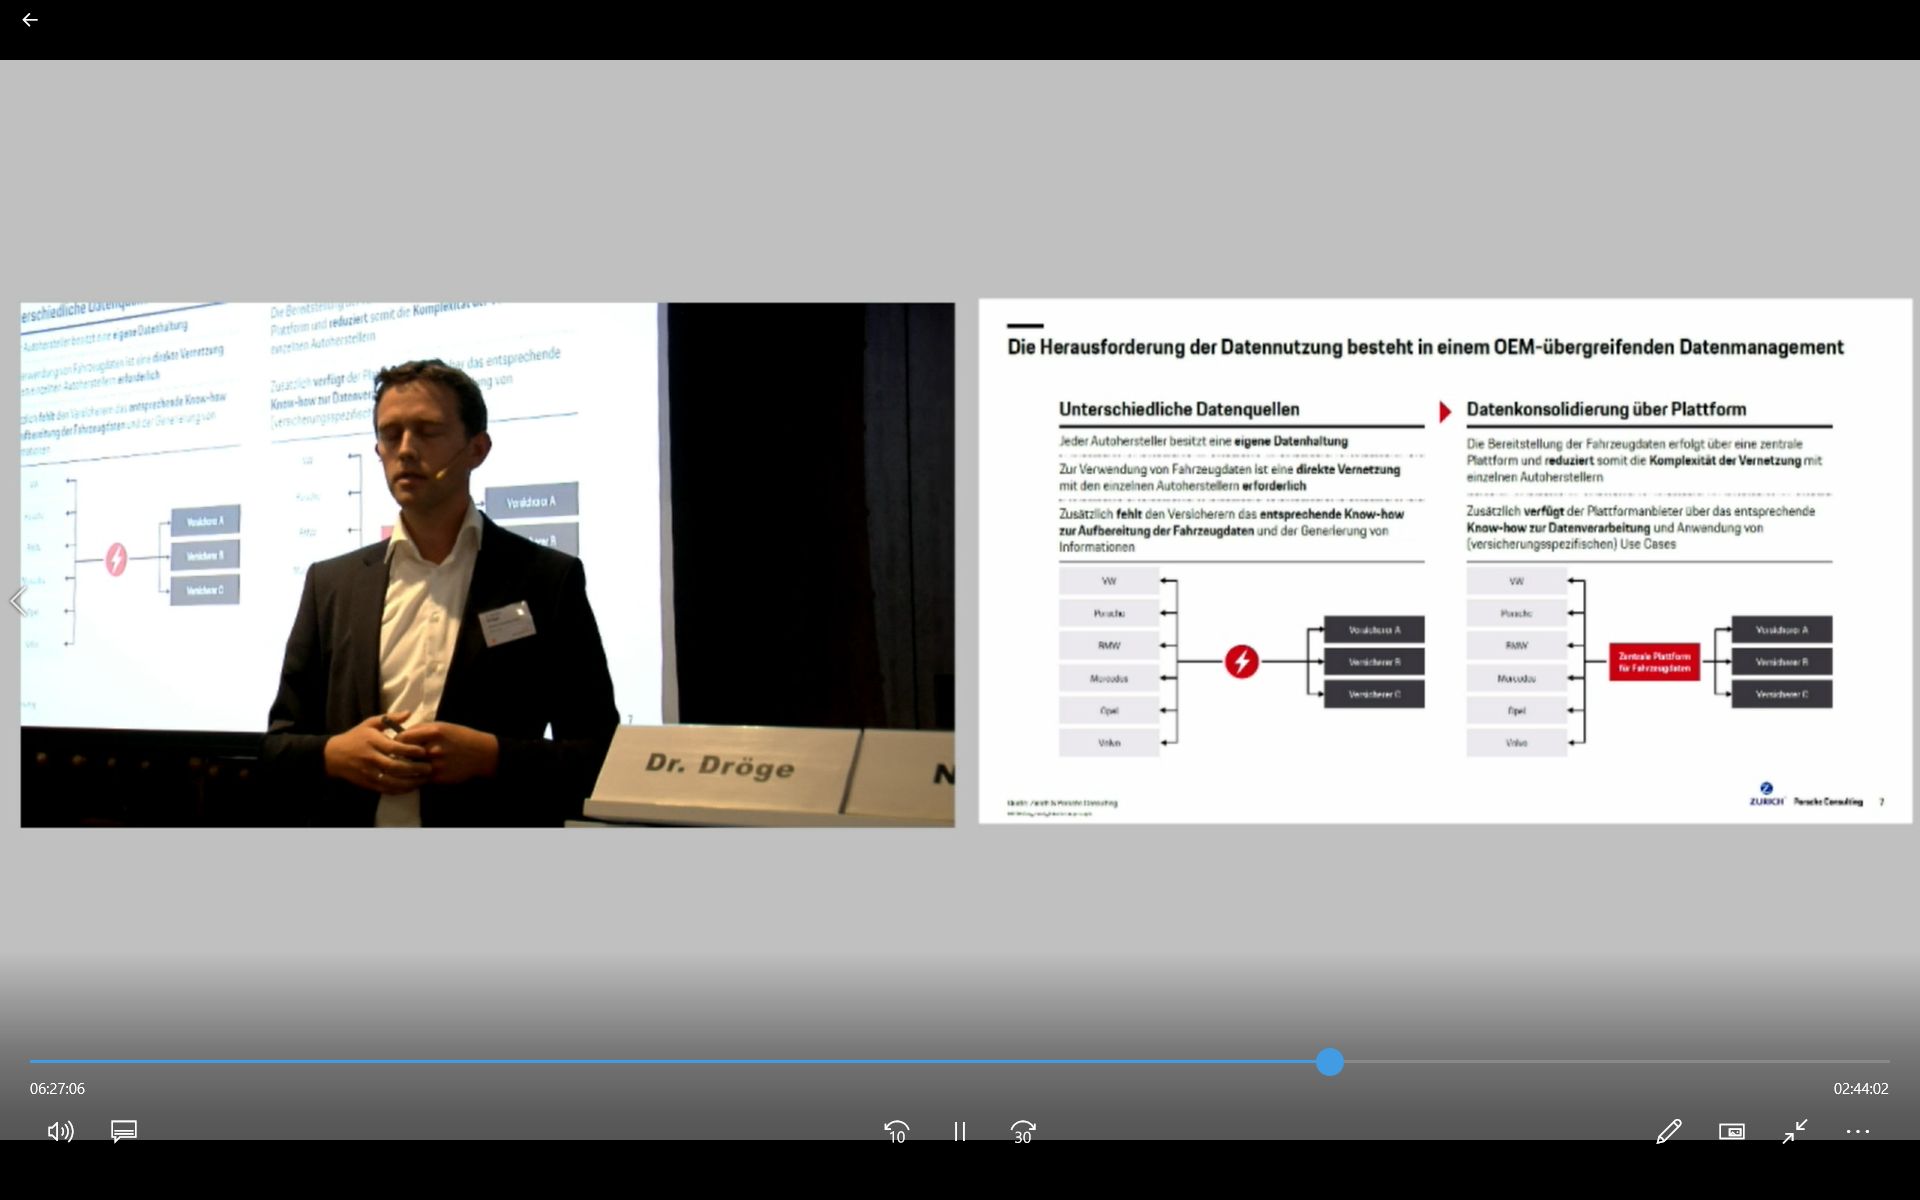Skip forward 30 seconds
Viewport: 1920px width, 1200px height.
pyautogui.click(x=1023, y=1131)
